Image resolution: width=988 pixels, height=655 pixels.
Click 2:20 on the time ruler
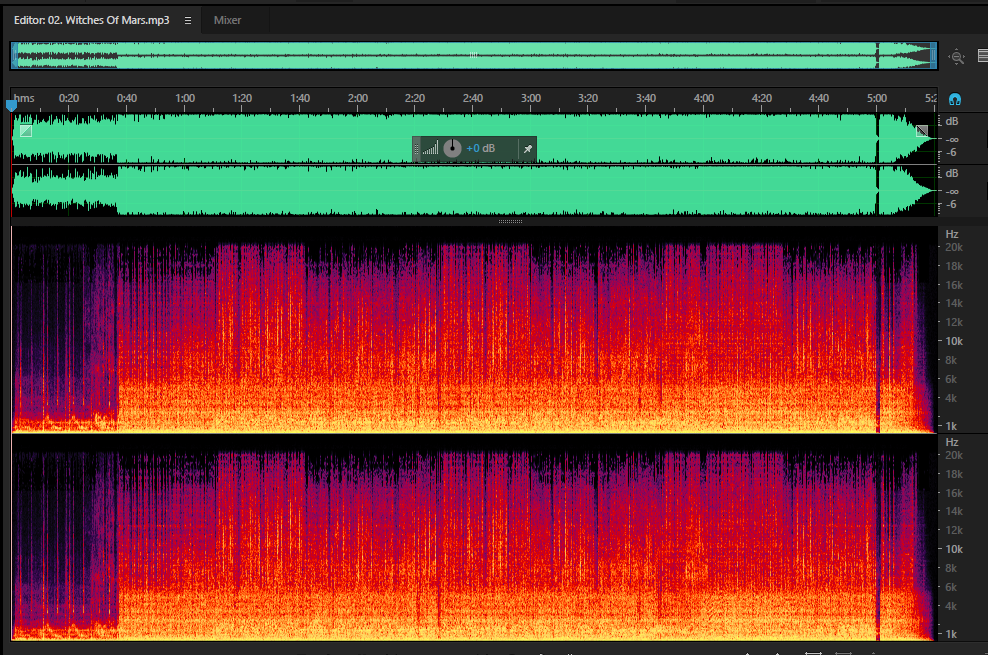(415, 98)
